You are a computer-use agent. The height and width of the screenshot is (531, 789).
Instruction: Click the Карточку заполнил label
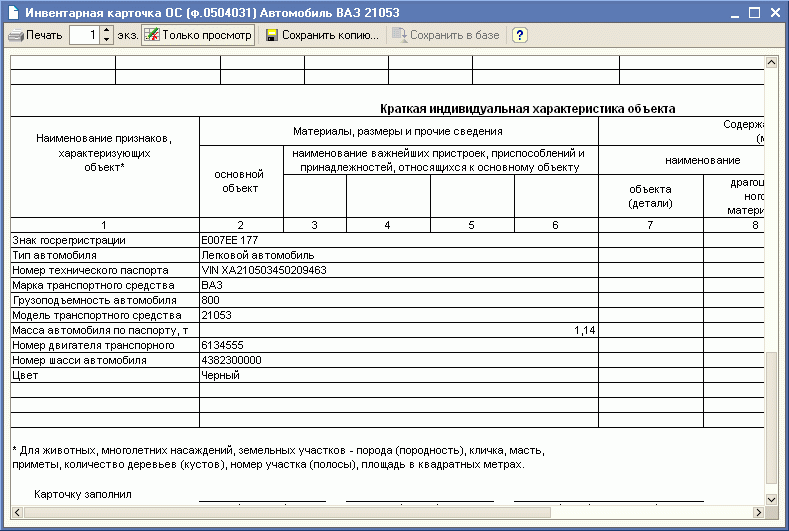[83, 494]
